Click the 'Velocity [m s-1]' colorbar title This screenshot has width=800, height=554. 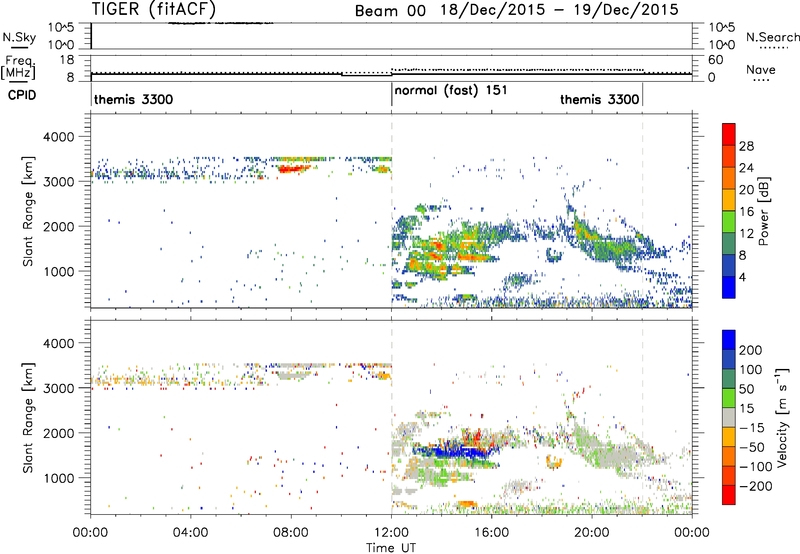click(x=781, y=417)
